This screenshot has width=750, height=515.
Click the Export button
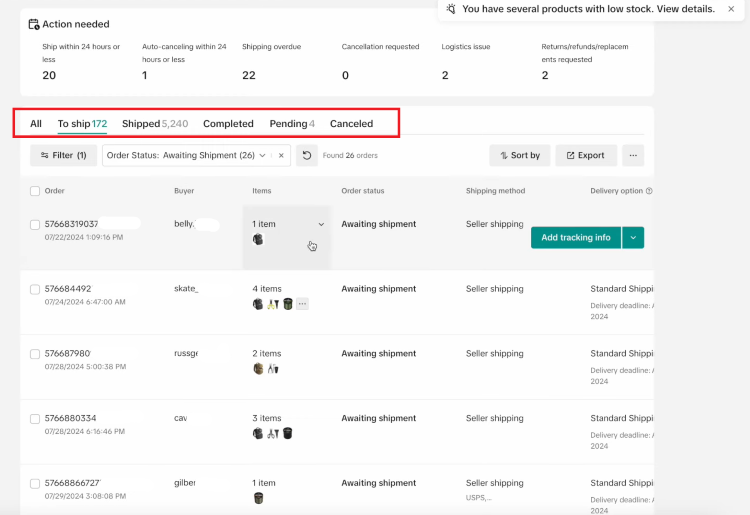[586, 155]
